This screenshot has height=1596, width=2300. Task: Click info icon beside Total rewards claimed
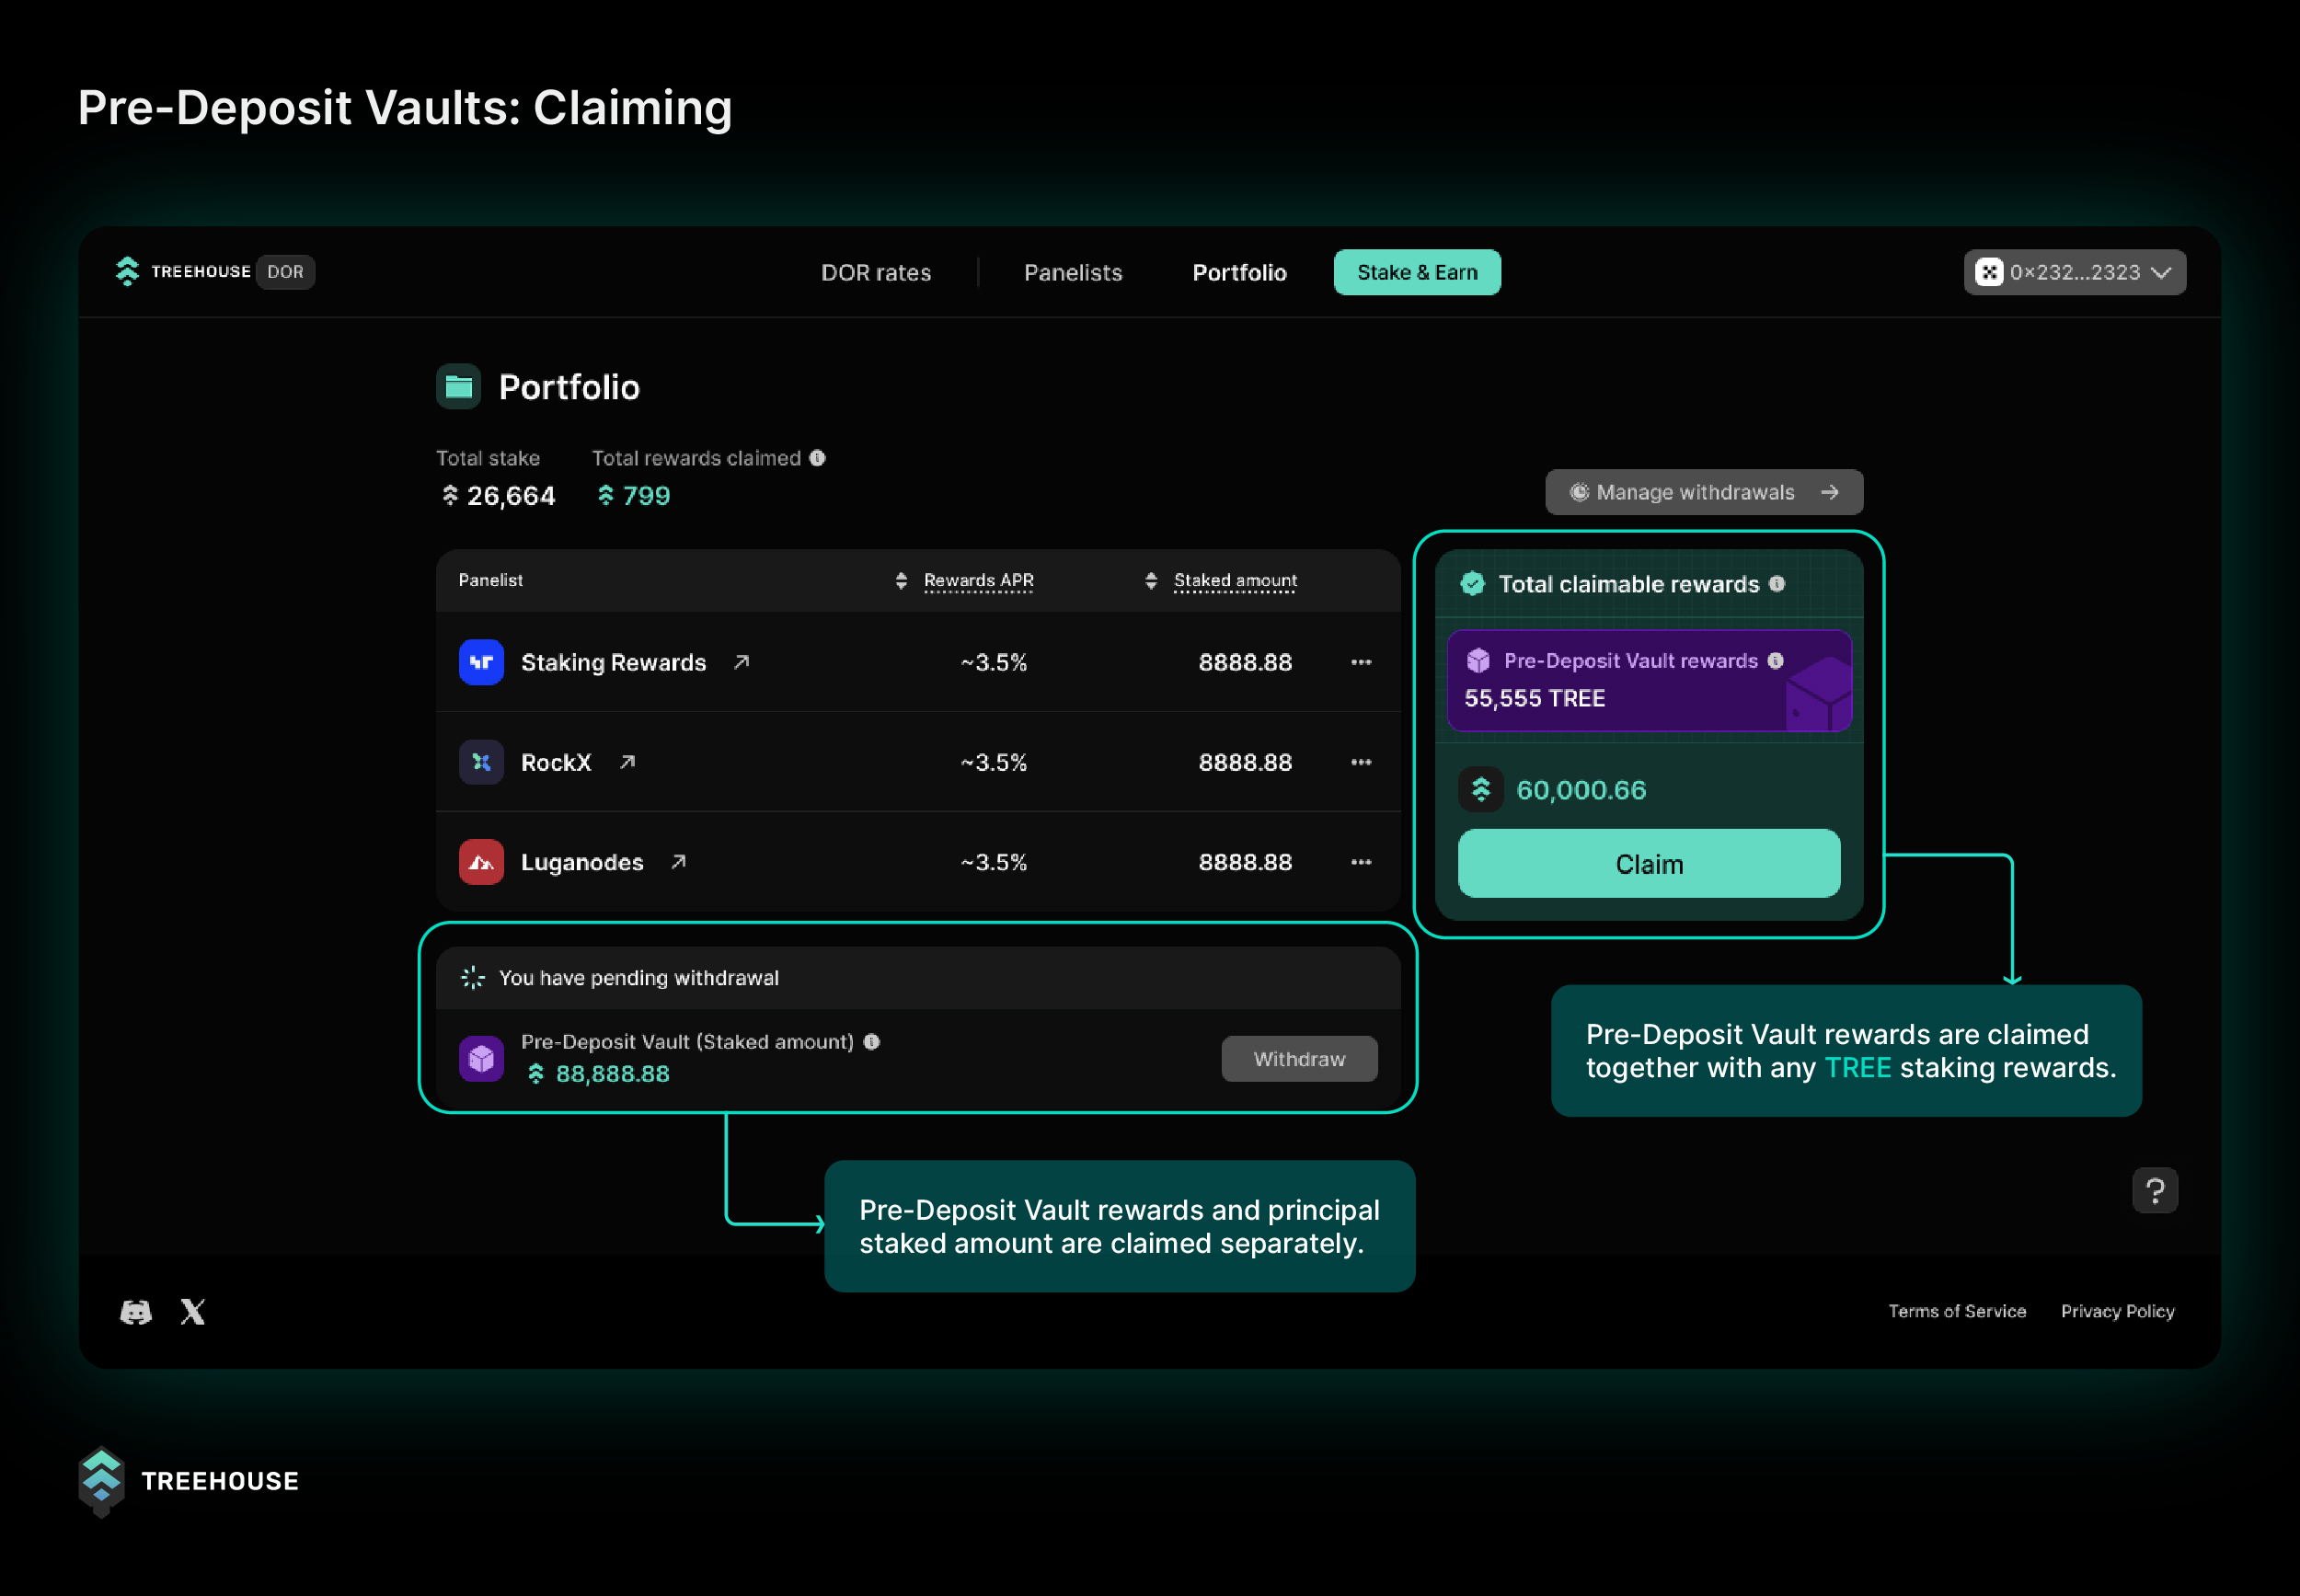(818, 458)
